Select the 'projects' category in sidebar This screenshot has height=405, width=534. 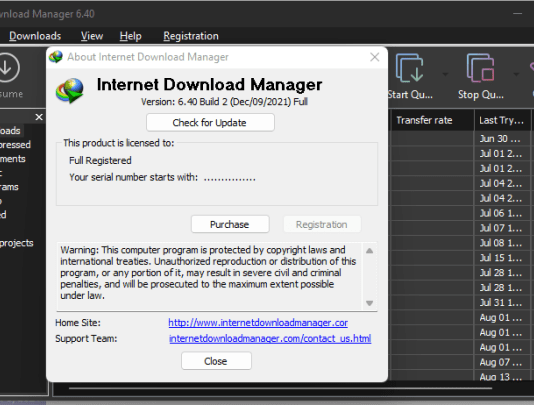point(17,243)
